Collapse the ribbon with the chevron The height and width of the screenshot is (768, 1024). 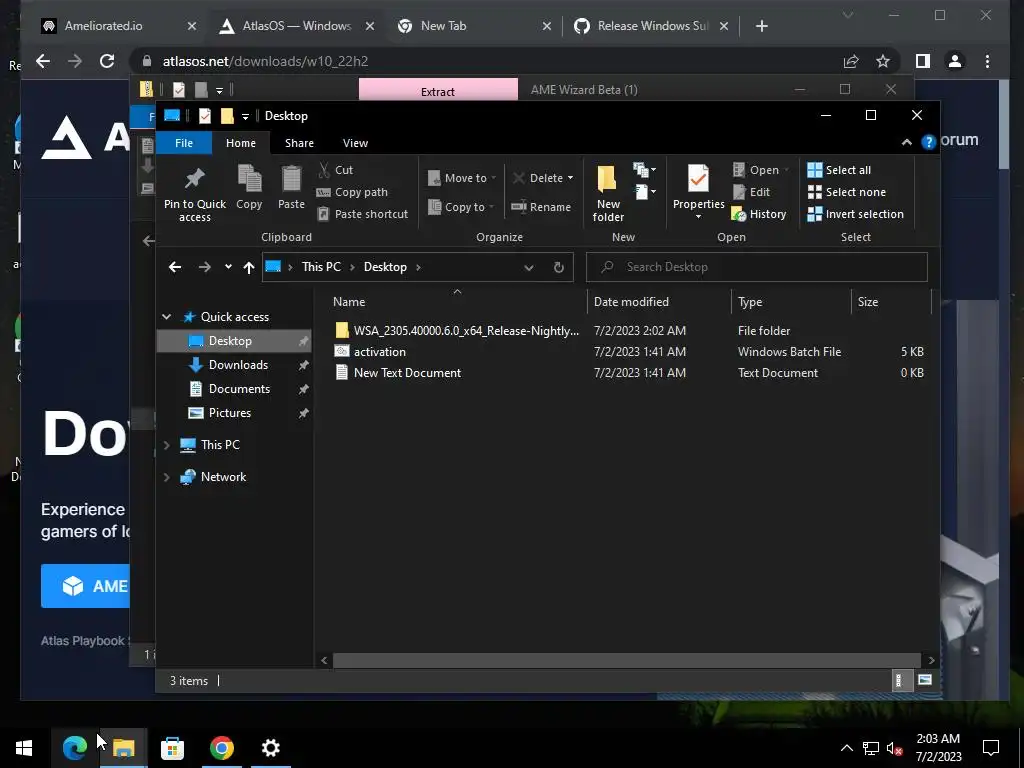906,142
